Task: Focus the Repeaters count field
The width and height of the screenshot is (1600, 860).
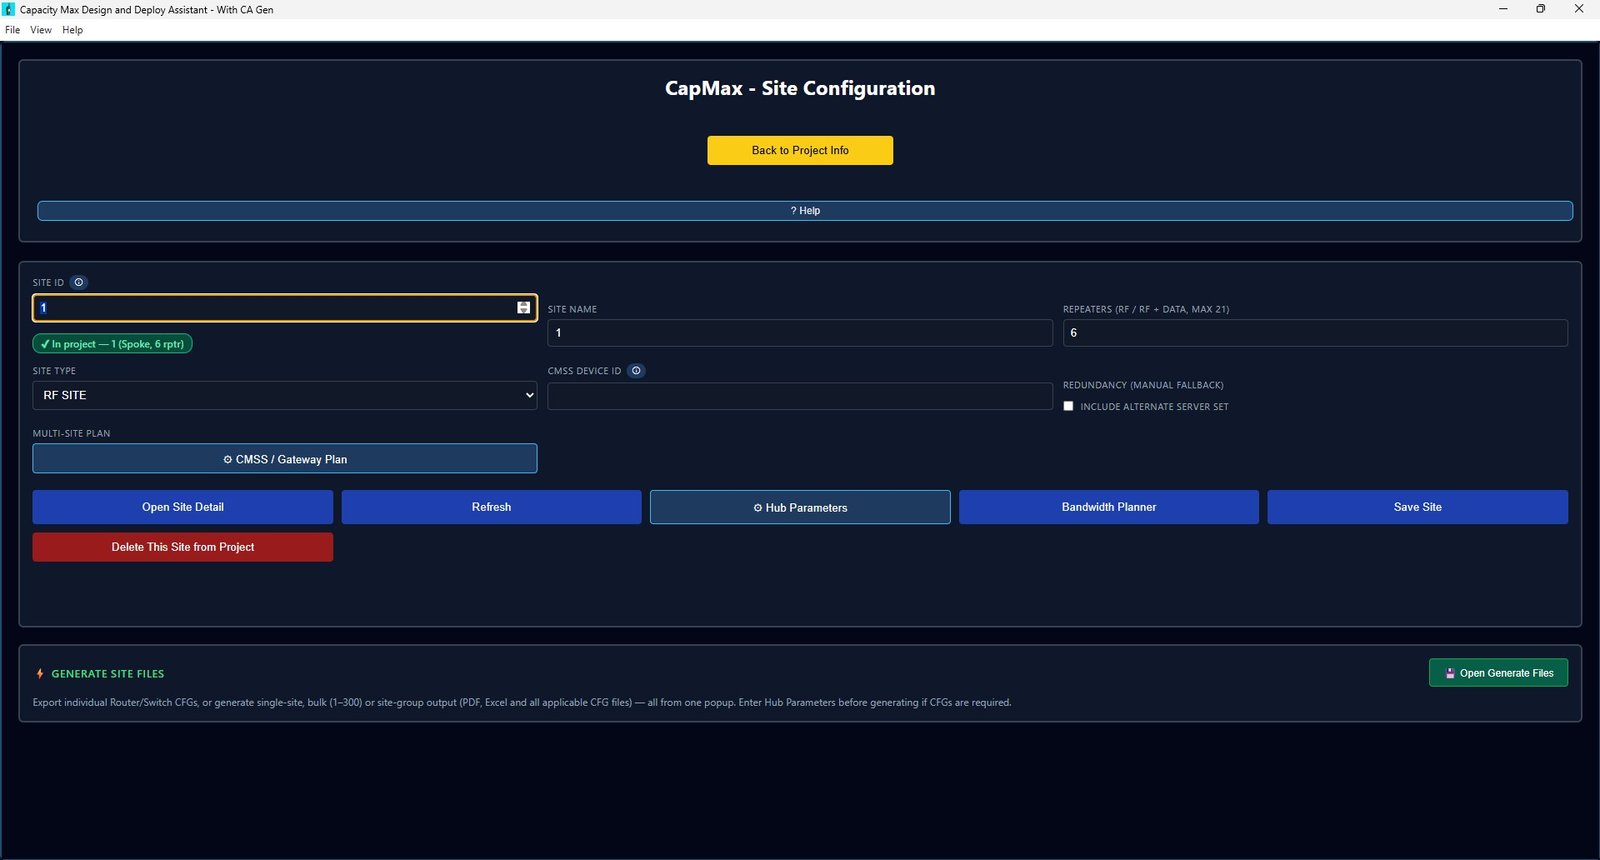Action: [1315, 333]
